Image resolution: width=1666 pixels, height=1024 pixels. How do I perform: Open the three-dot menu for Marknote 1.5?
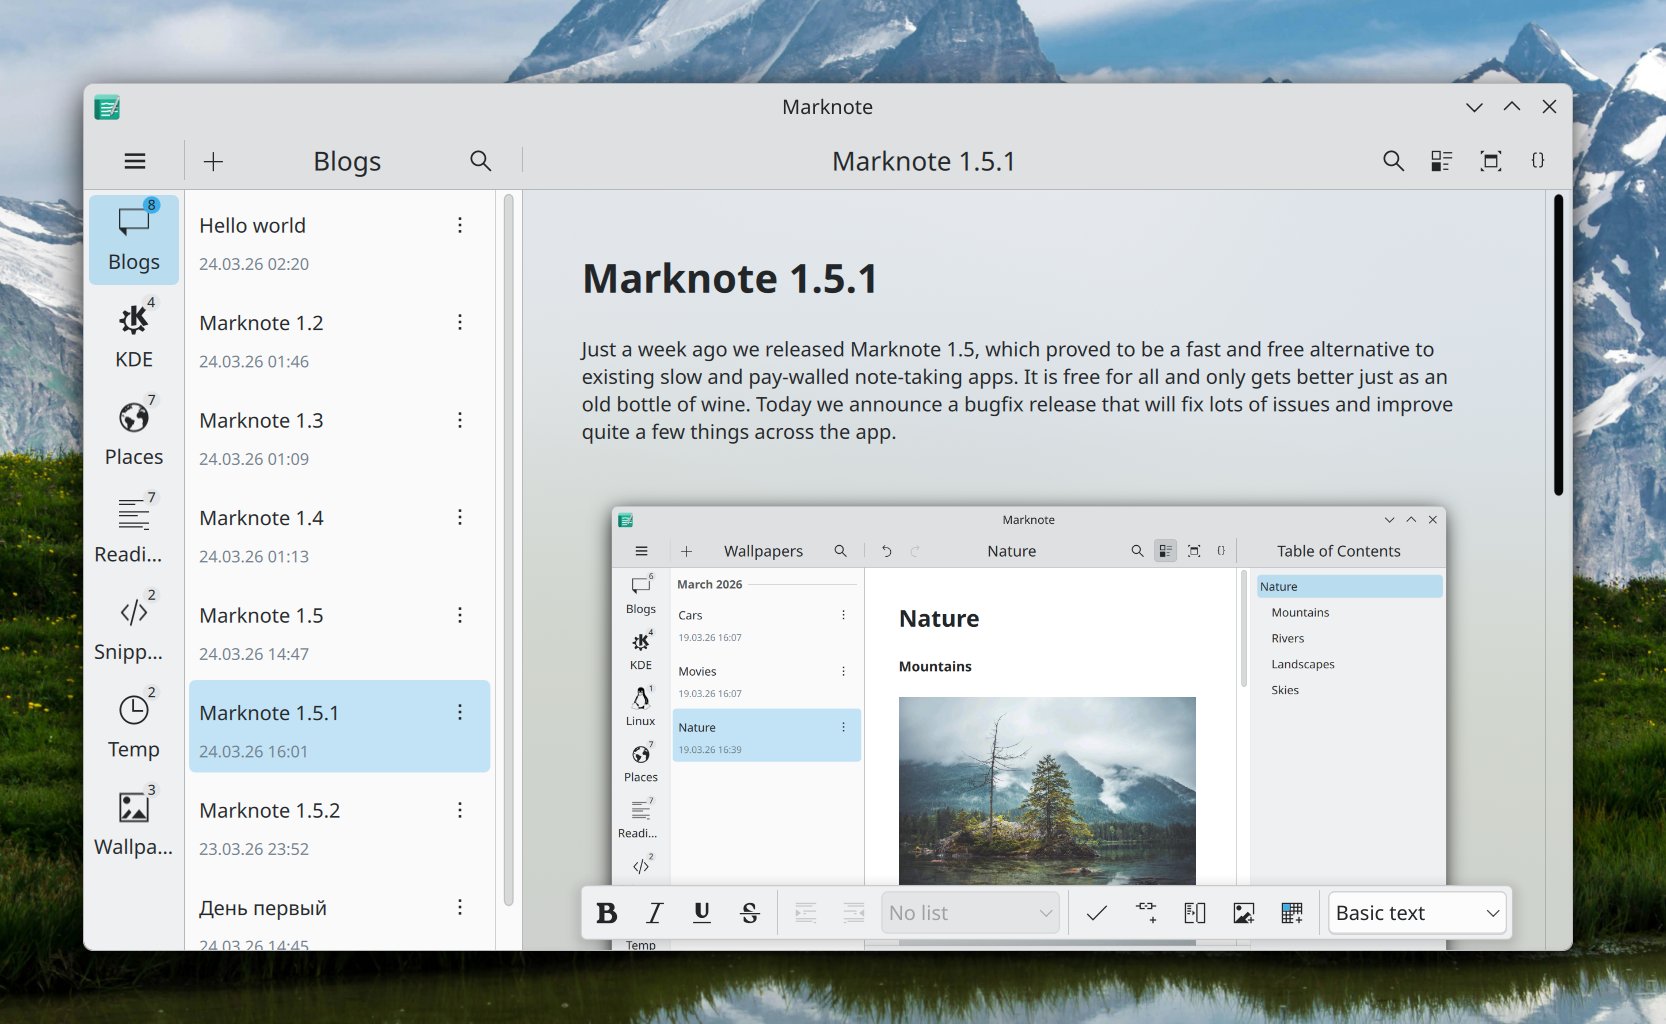(x=460, y=615)
